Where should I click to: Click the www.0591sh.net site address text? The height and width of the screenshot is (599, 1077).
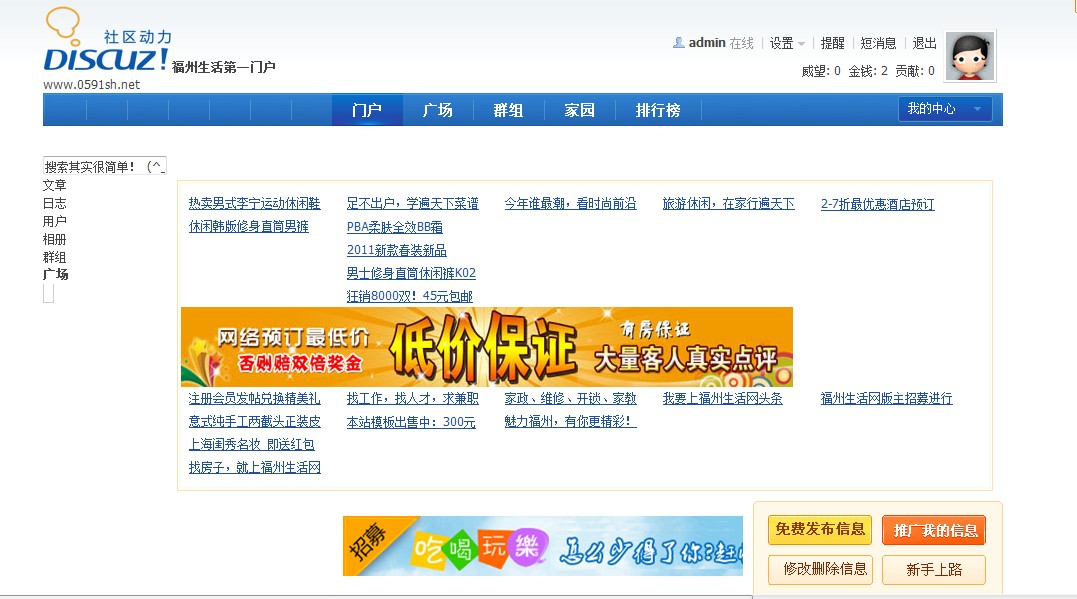pyautogui.click(x=91, y=84)
